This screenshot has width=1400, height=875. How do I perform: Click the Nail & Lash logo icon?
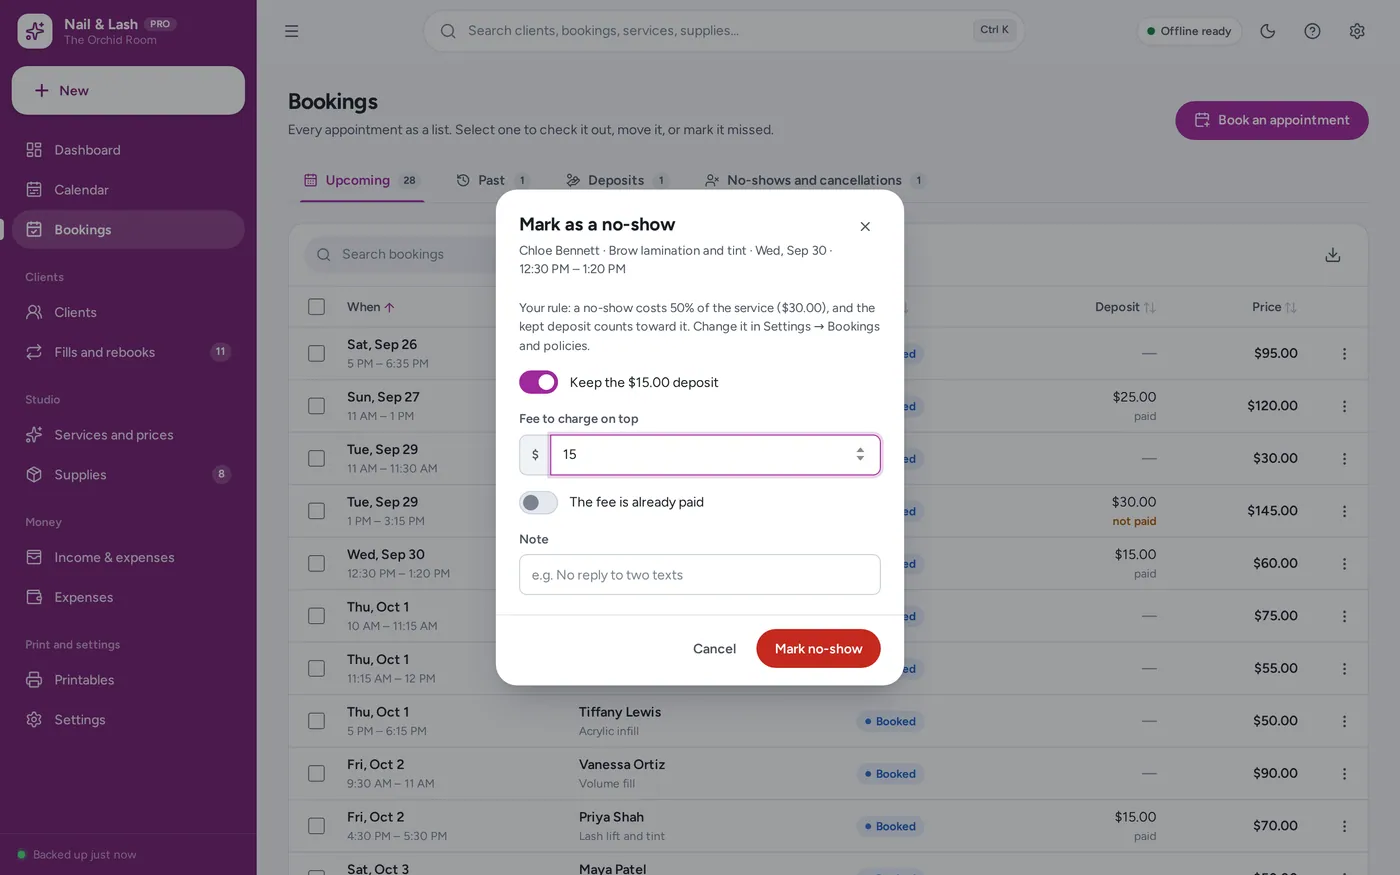pyautogui.click(x=35, y=31)
